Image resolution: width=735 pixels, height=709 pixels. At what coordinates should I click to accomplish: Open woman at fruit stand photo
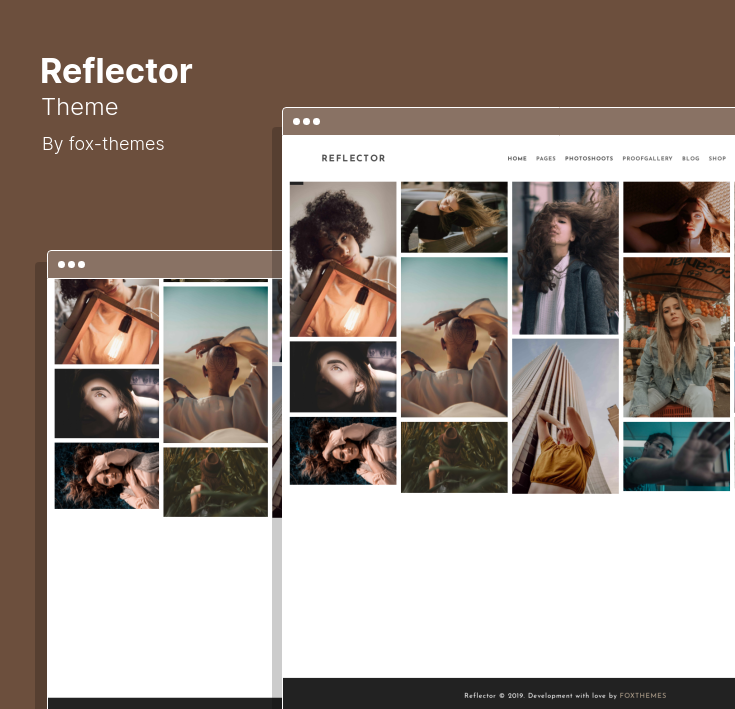point(676,337)
